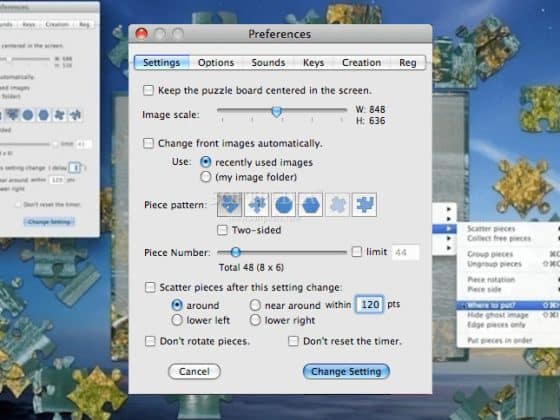Open the Reg tab

(x=408, y=62)
